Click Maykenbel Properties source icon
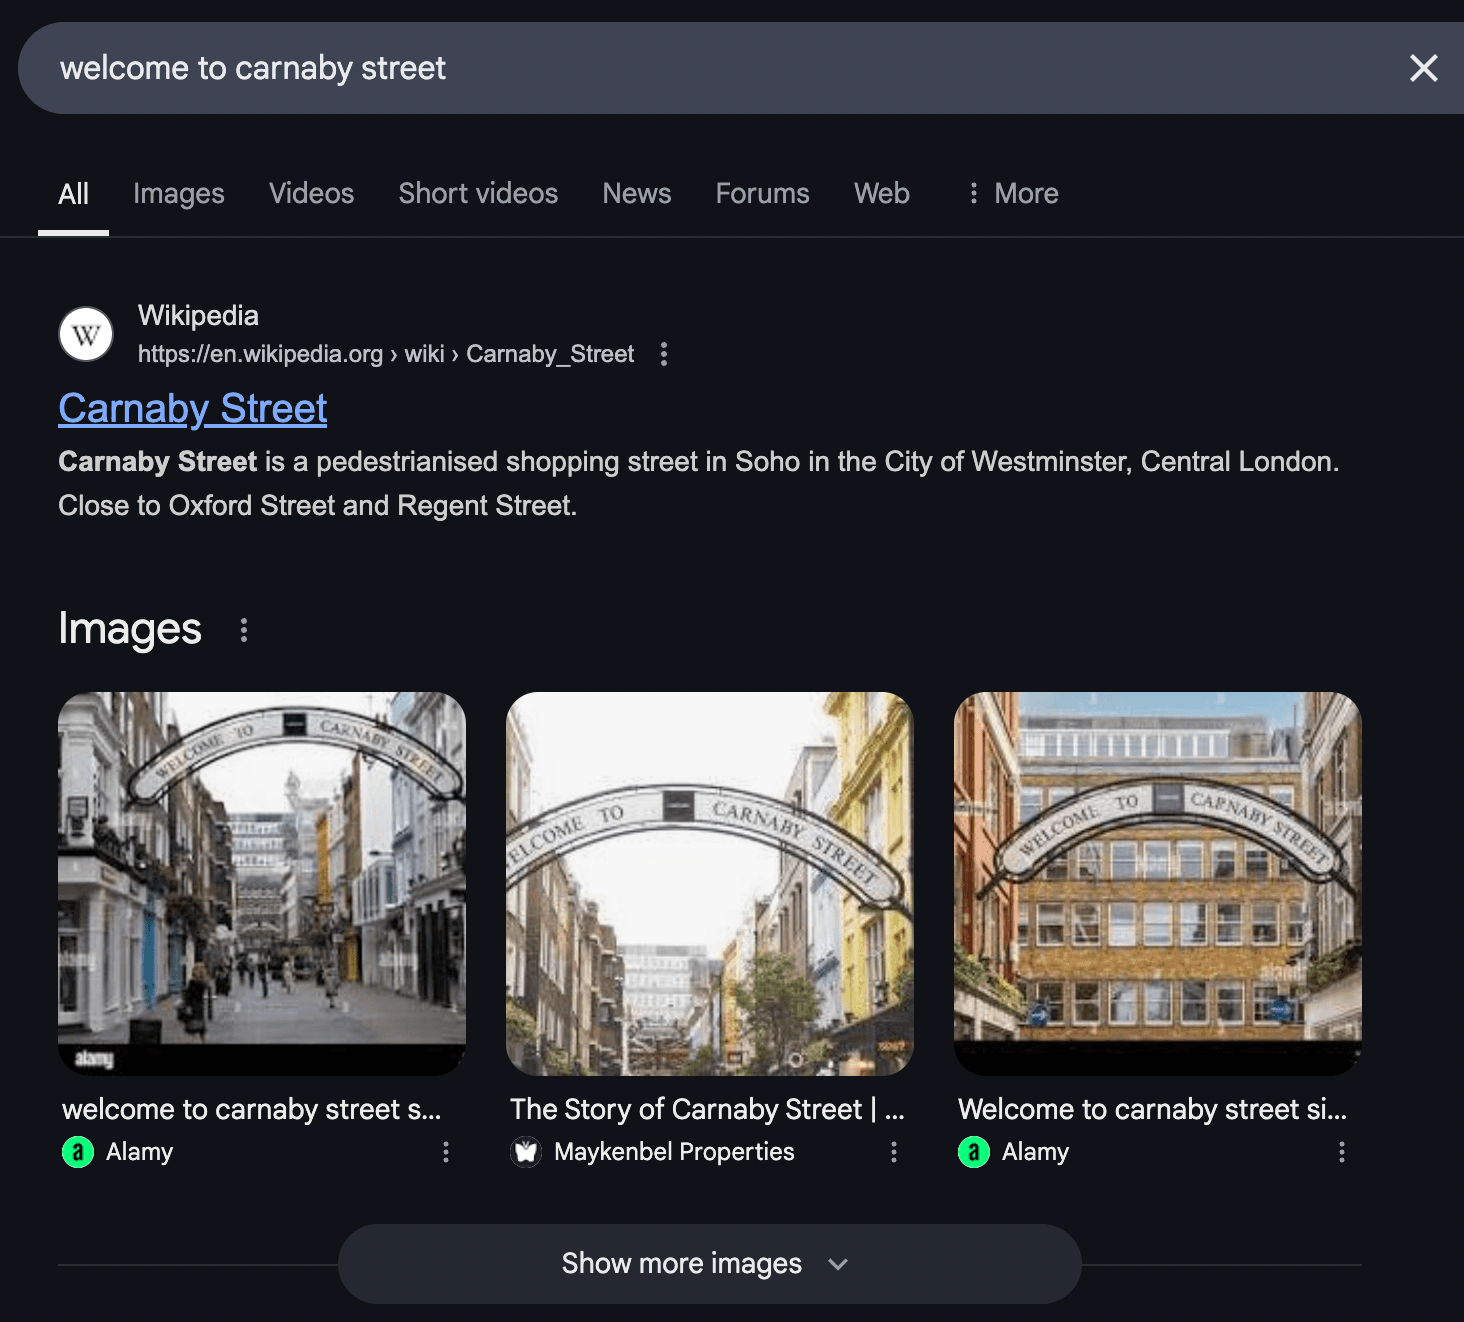Screen dimensions: 1464x1322 (526, 1152)
